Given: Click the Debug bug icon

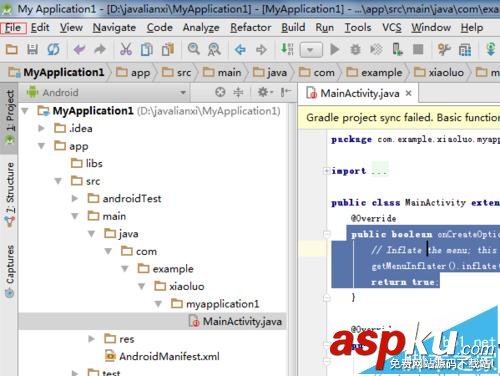Looking at the screenshot, I should (355, 50).
